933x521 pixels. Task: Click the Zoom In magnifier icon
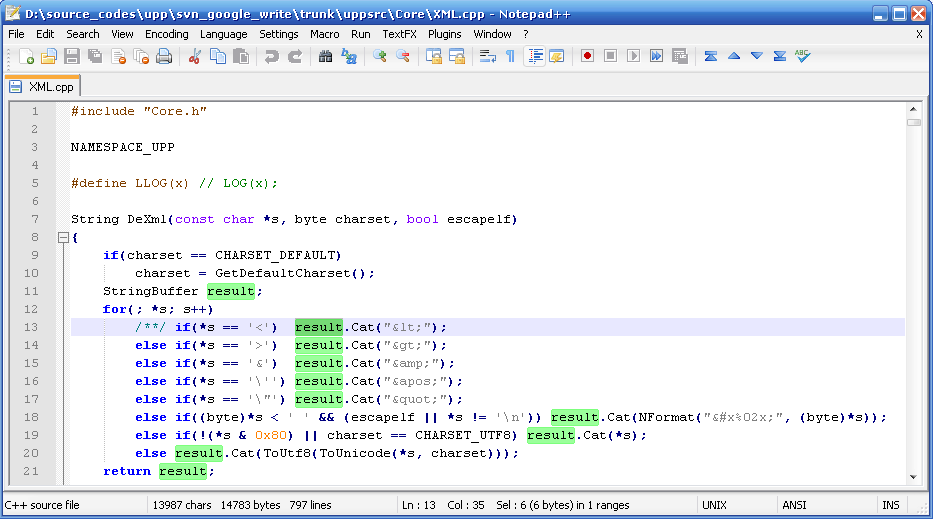coord(380,57)
